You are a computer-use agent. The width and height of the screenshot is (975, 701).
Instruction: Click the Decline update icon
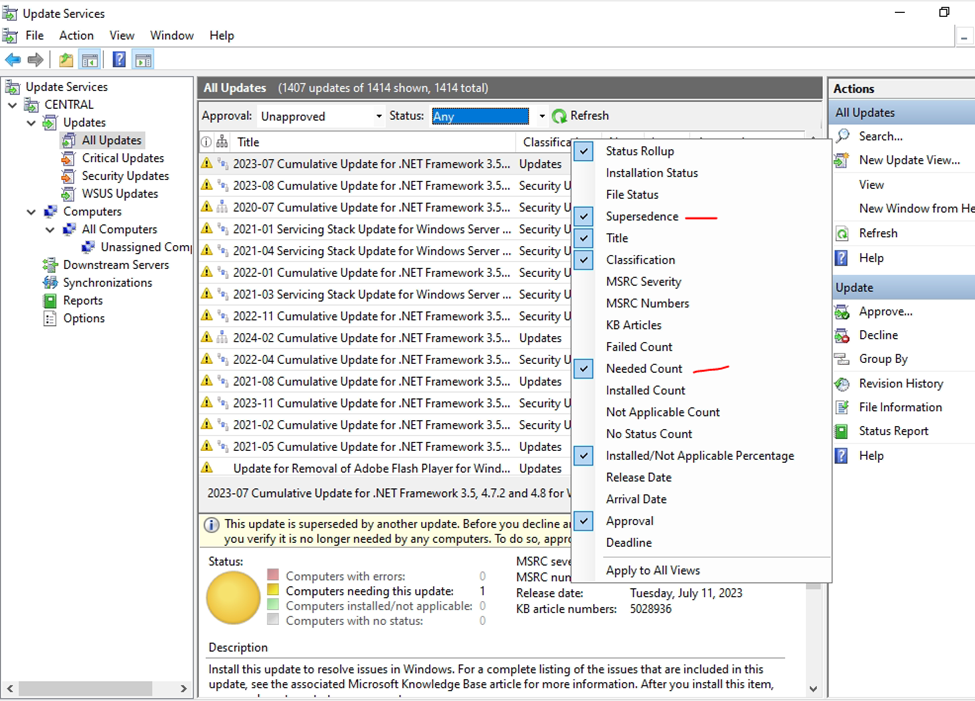[843, 335]
